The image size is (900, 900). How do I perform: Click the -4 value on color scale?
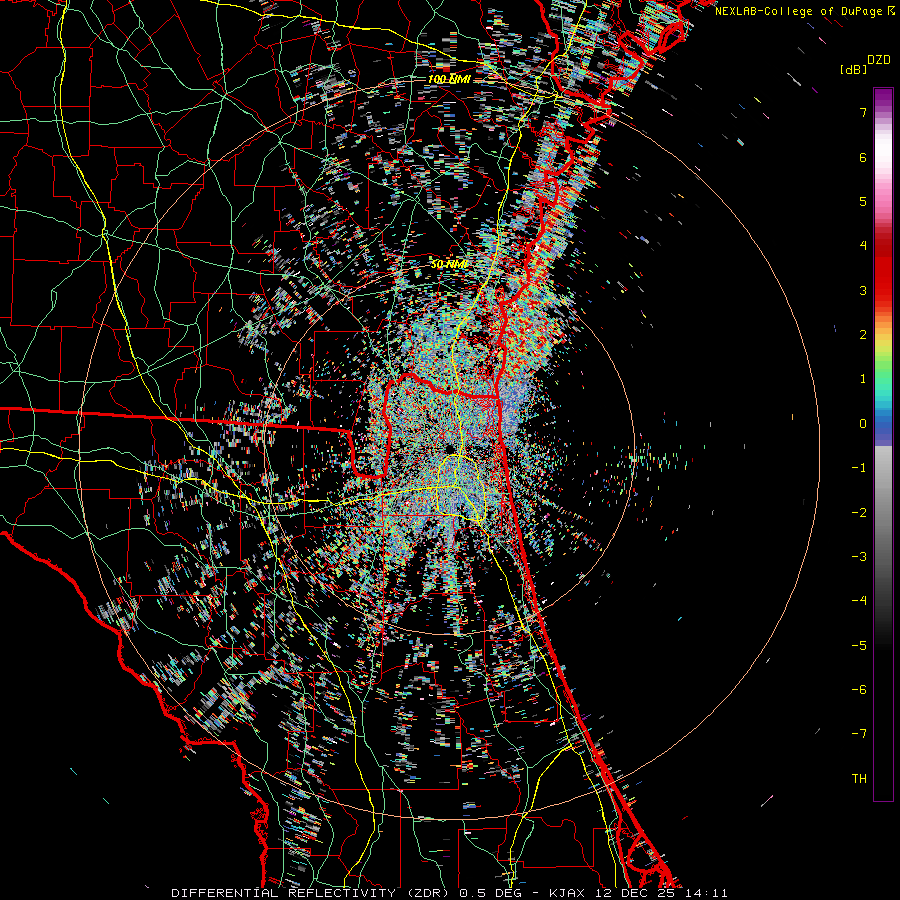[x=859, y=601]
